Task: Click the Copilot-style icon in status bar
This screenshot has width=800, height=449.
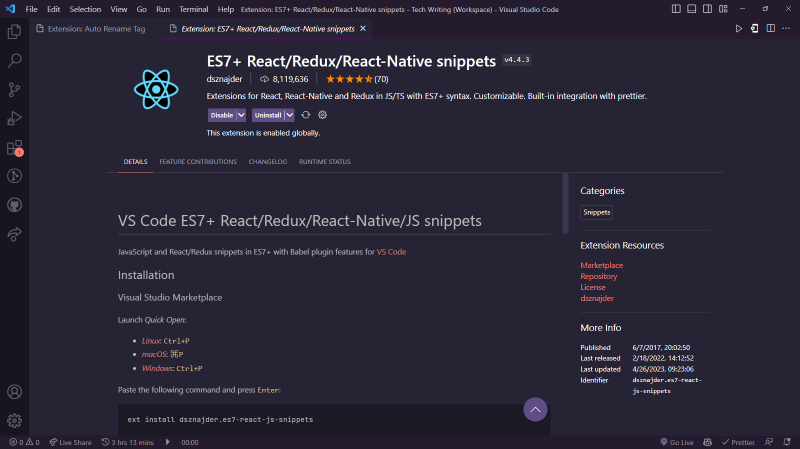Action: point(707,442)
